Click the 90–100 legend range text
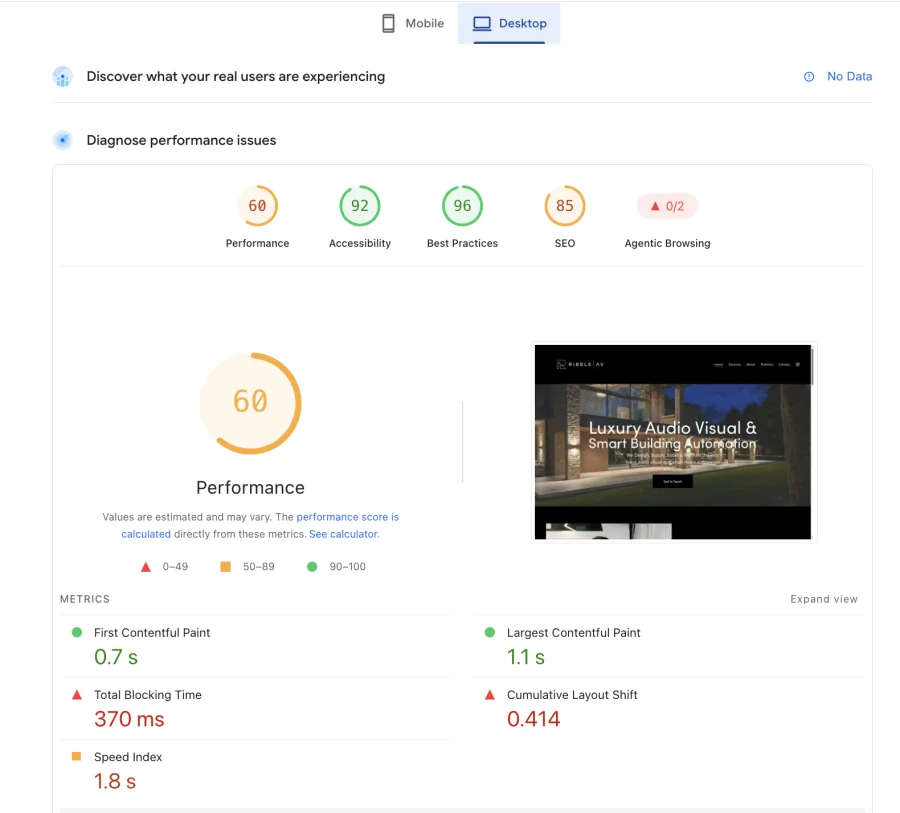The height and width of the screenshot is (813, 900). click(347, 567)
